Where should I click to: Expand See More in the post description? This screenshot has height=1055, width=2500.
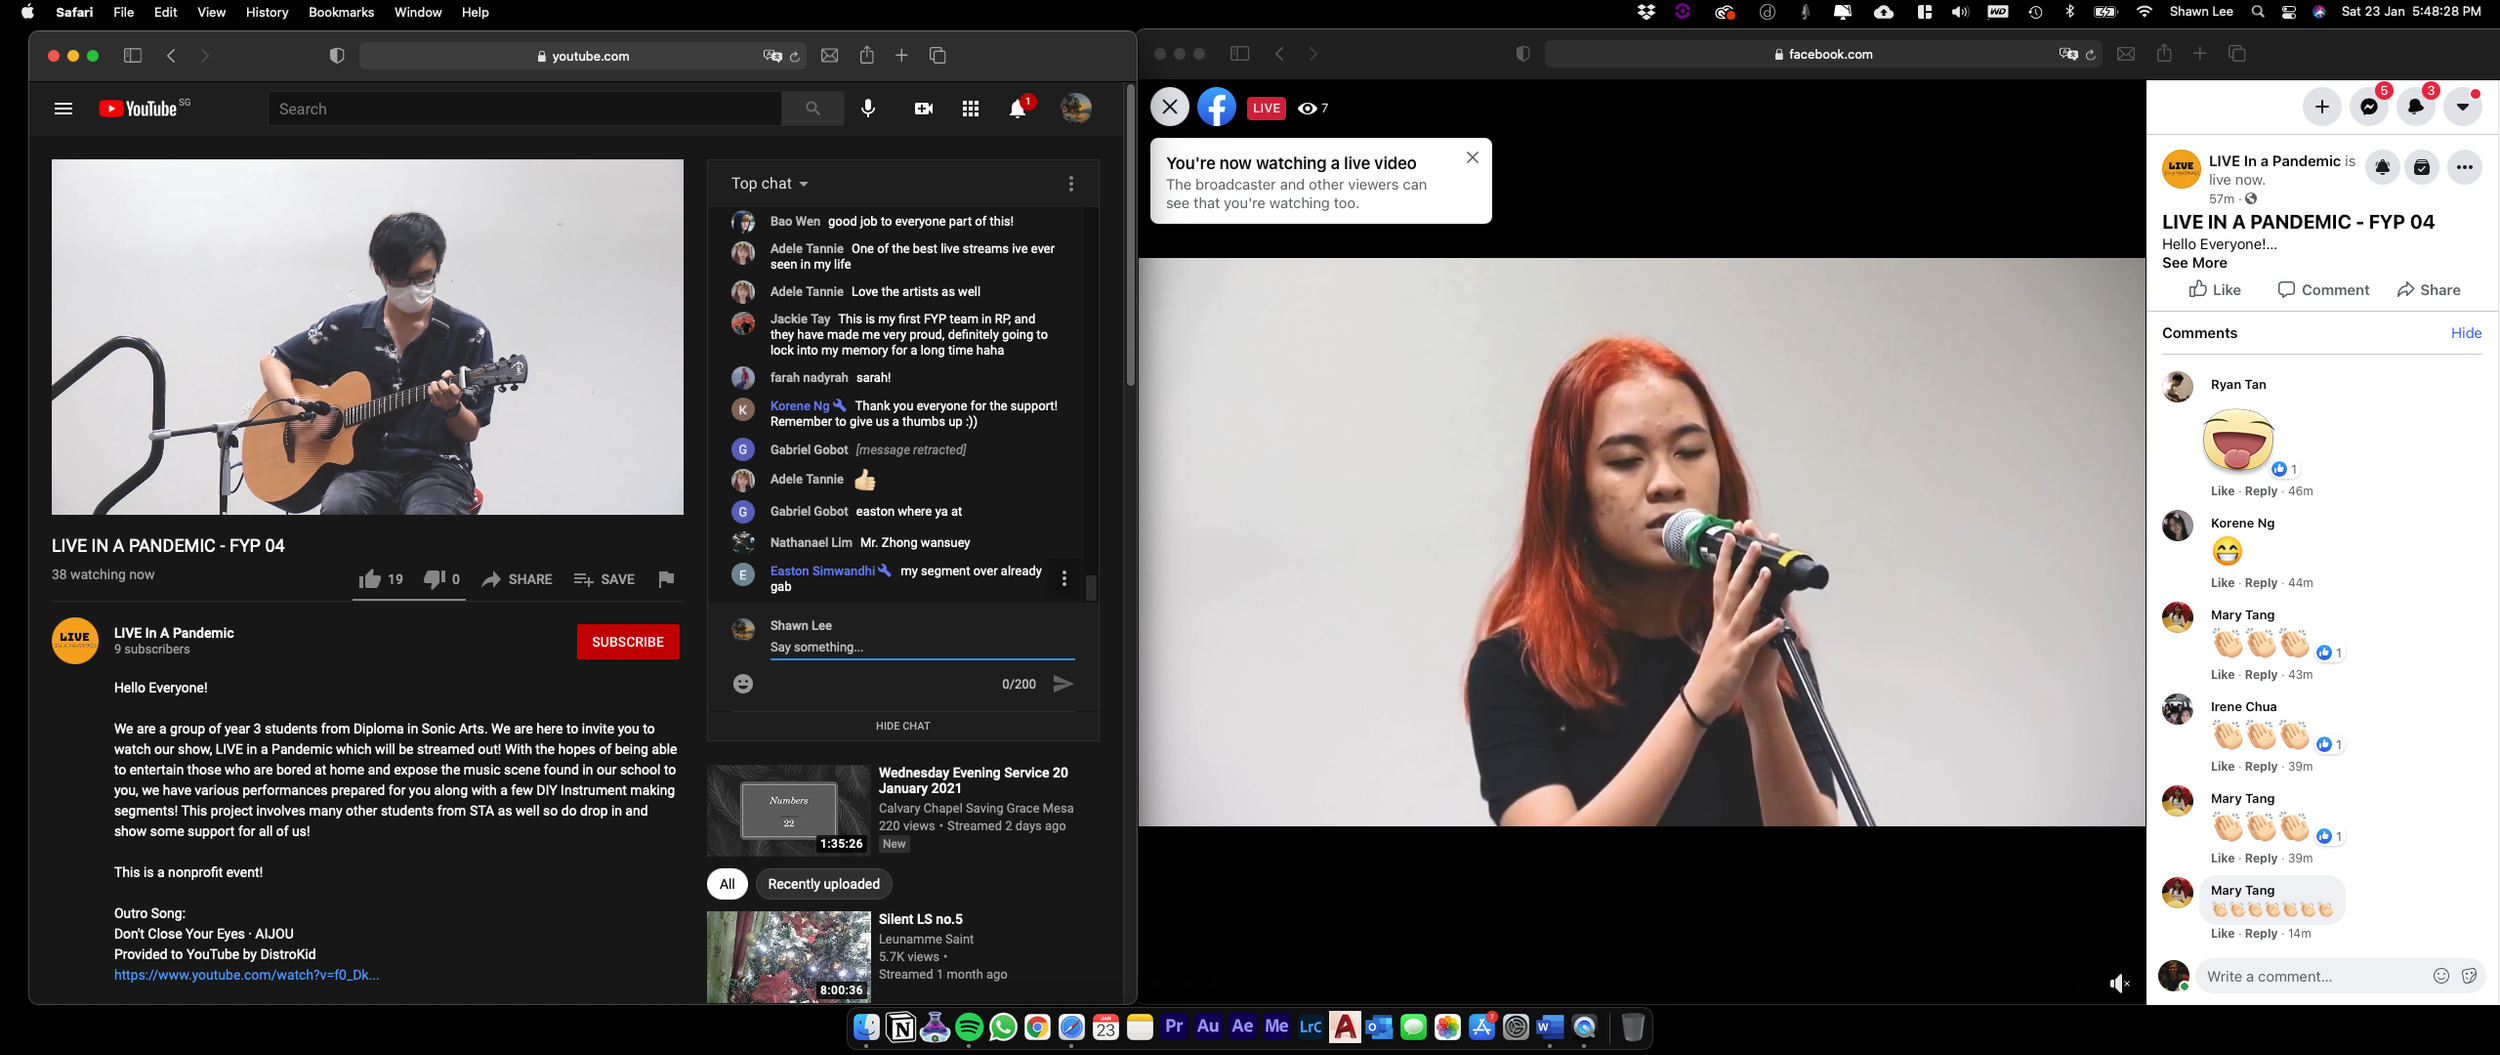[x=2193, y=262]
